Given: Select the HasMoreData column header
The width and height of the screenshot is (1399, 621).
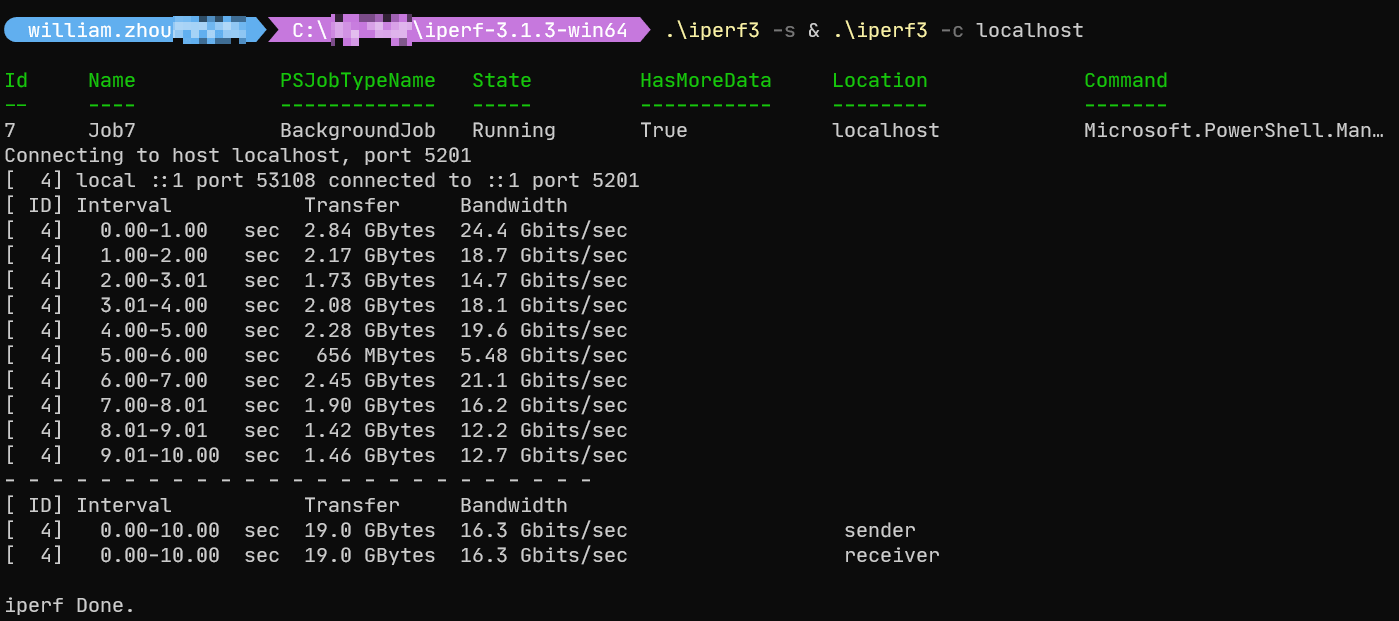Looking at the screenshot, I should click(x=705, y=80).
